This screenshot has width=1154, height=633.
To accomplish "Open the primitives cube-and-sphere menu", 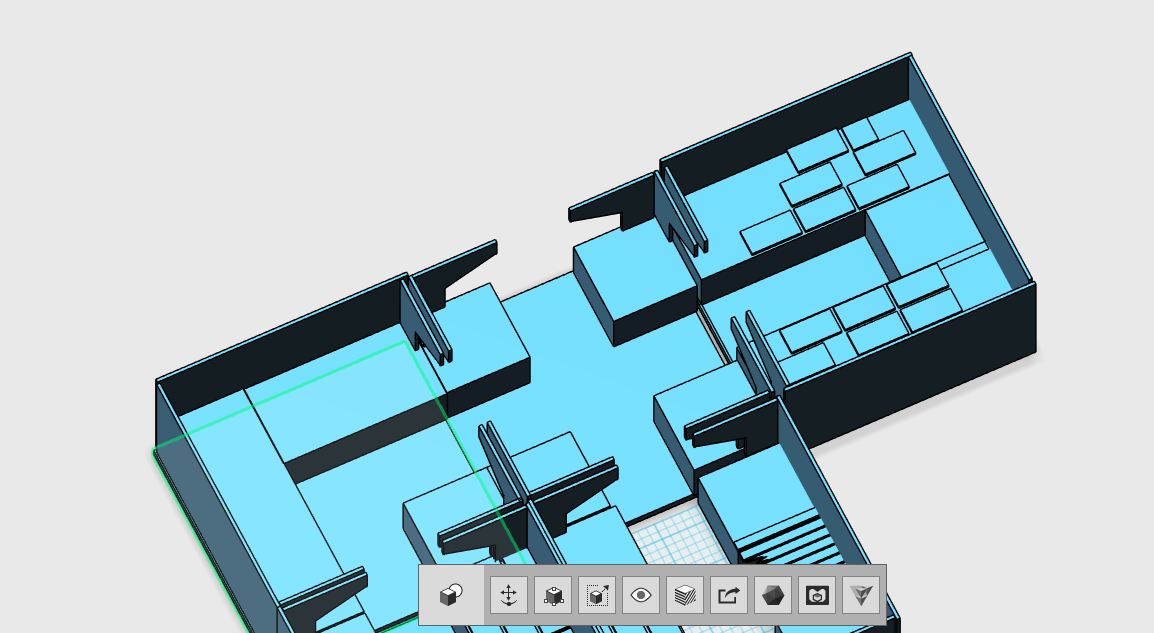I will click(450, 595).
